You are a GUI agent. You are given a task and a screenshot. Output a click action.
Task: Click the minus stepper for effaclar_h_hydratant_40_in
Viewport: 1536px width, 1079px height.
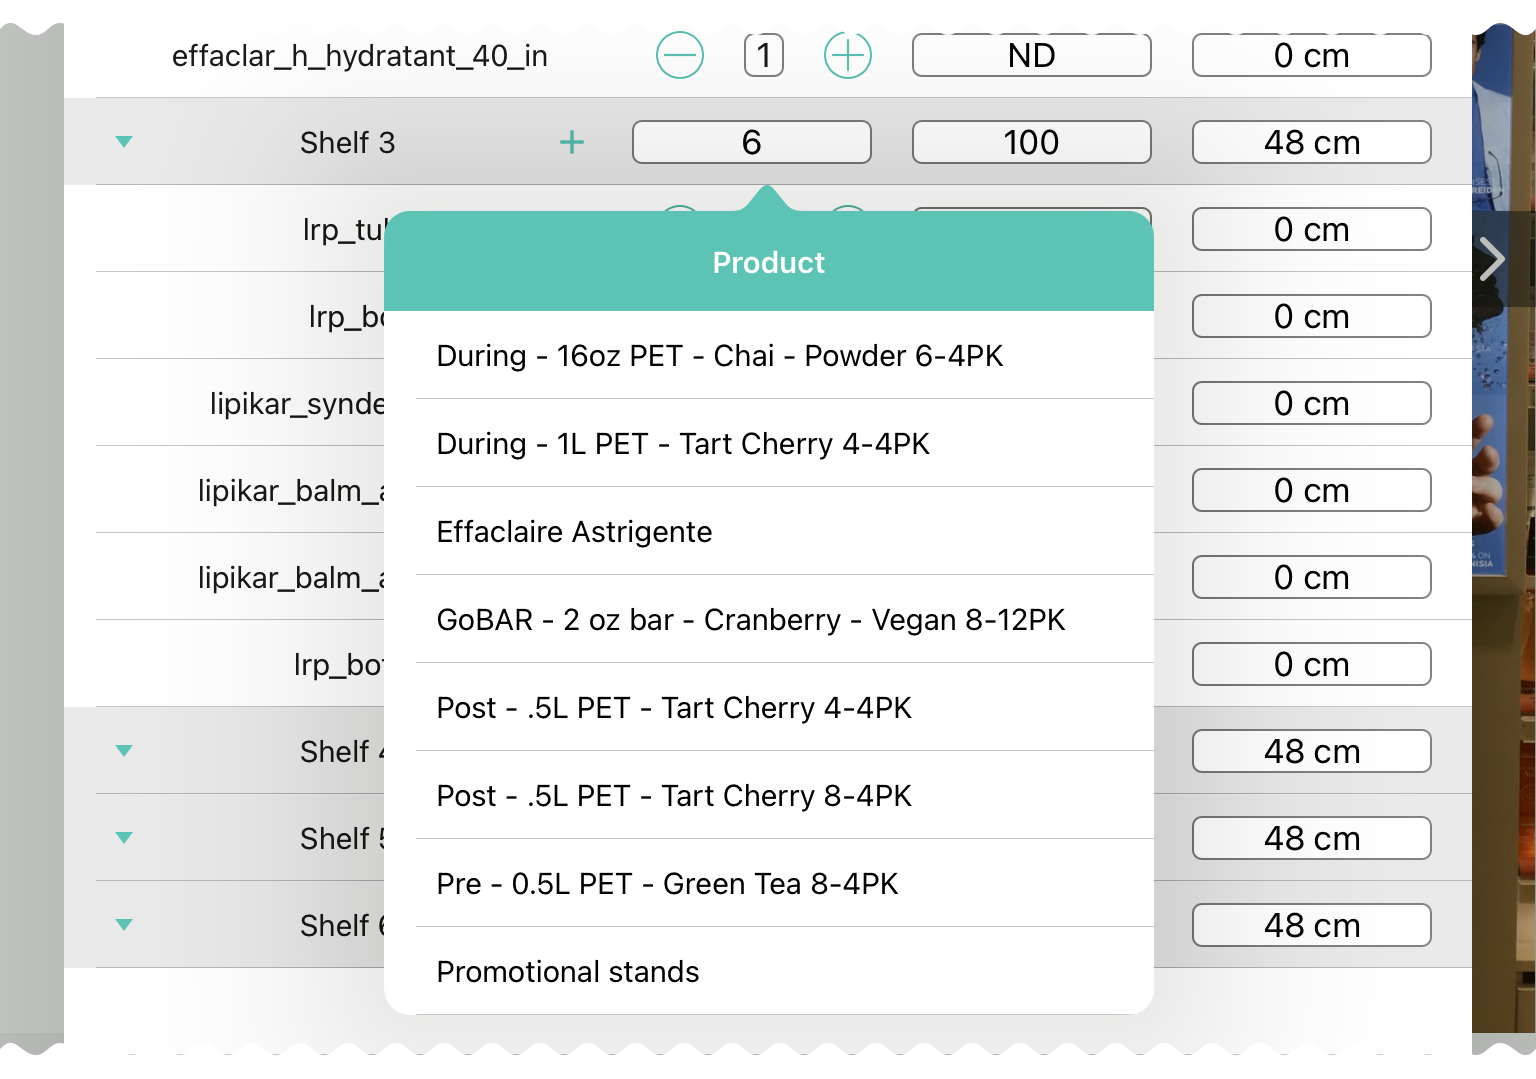coord(680,56)
